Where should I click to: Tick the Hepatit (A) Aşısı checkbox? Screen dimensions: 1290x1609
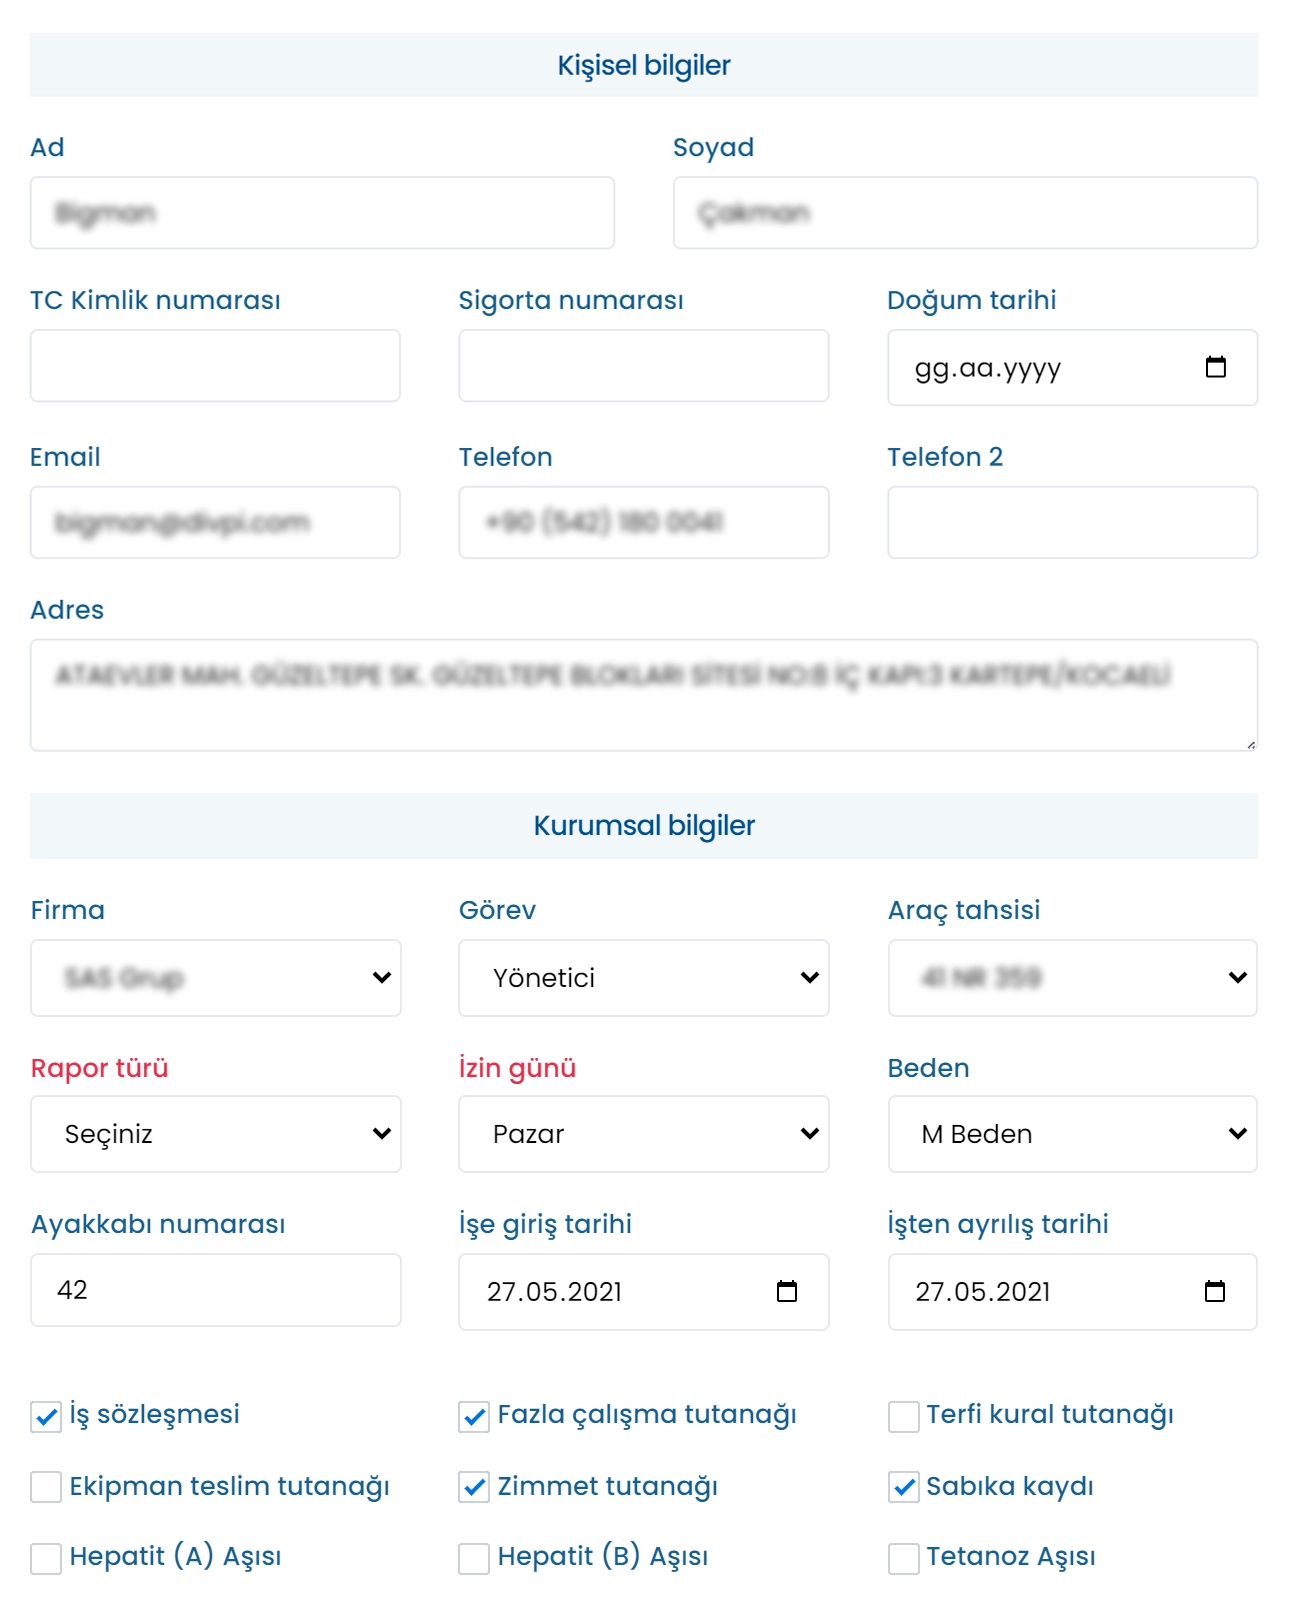click(46, 1558)
